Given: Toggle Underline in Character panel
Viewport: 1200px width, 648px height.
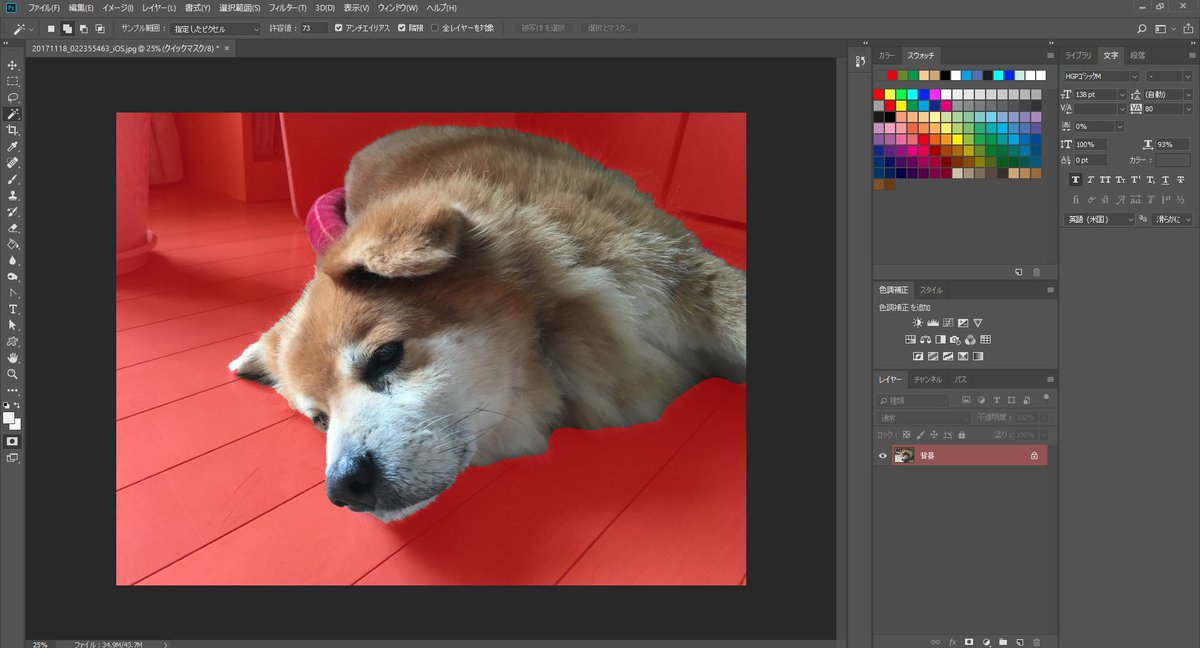Looking at the screenshot, I should [x=1166, y=180].
